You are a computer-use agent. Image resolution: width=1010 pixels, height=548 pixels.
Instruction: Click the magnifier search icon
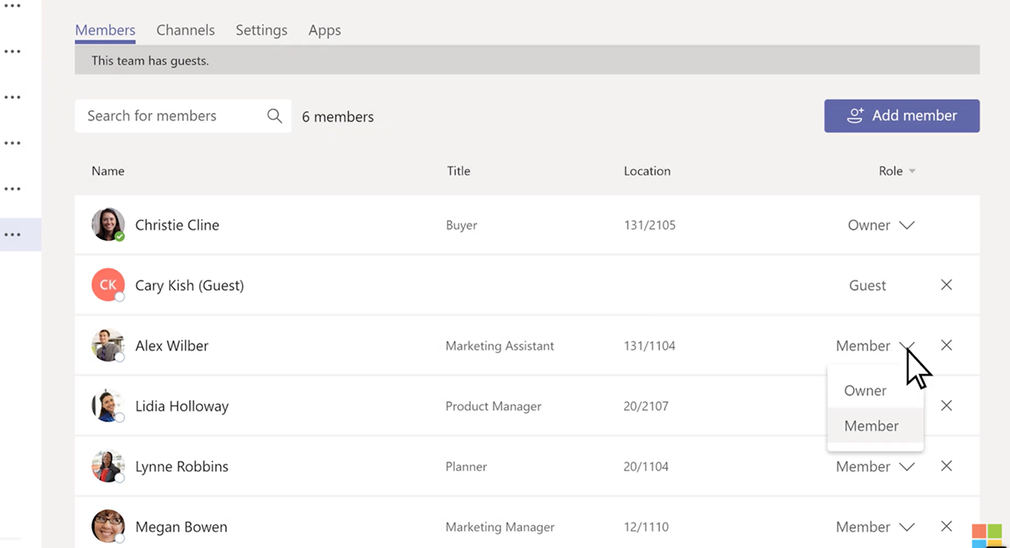tap(274, 116)
